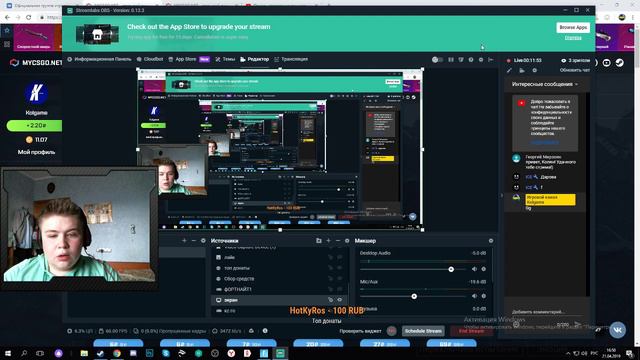Adjust the Mic/Aux volume slider handle
This screenshot has height=360, width=640.
click(x=414, y=296)
